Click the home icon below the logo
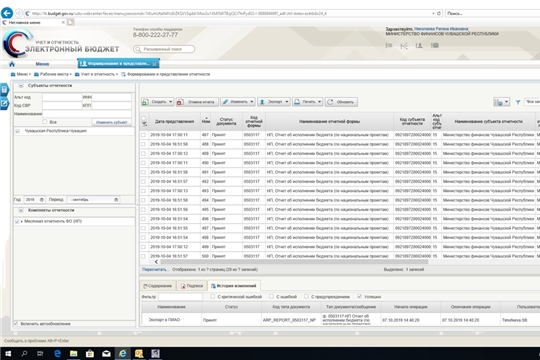The image size is (540, 360). point(12,64)
